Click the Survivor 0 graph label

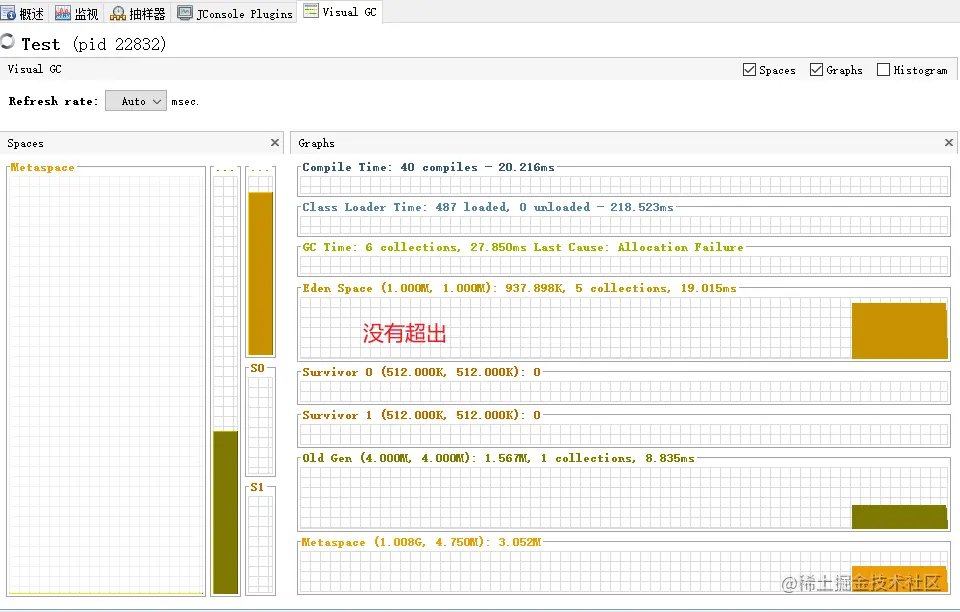[421, 372]
